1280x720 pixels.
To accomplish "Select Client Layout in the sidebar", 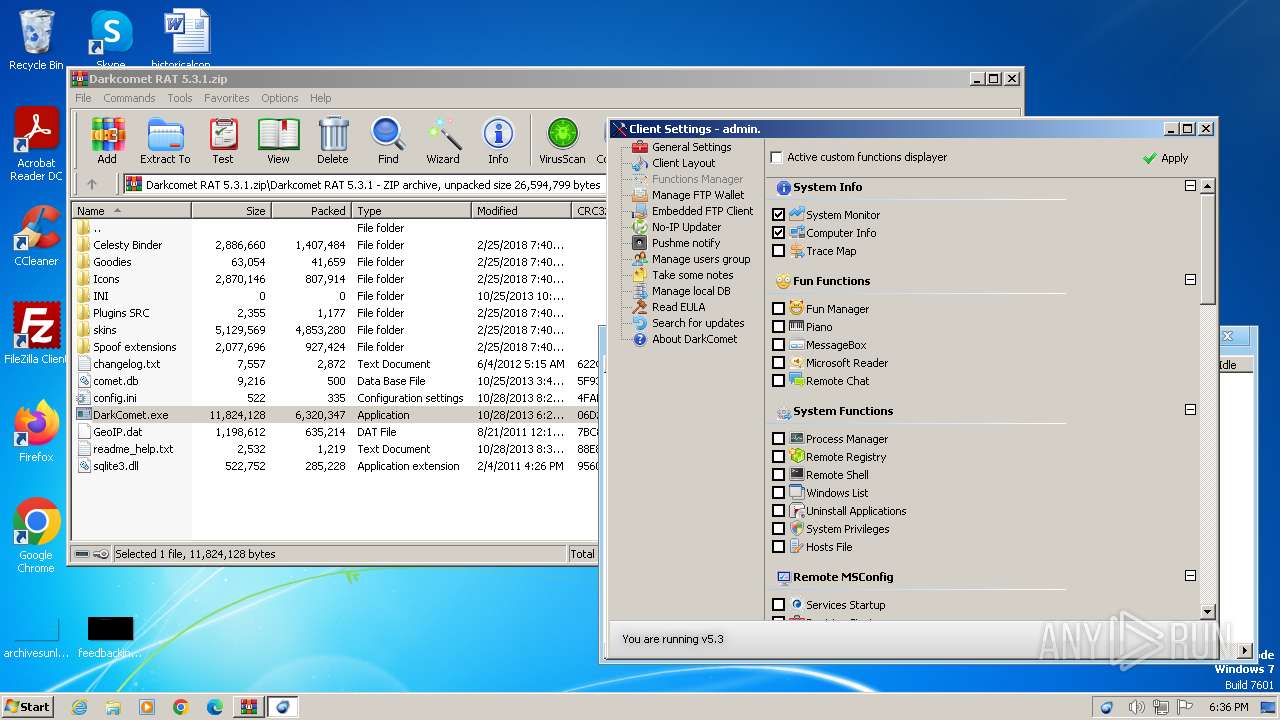I will click(x=683, y=163).
